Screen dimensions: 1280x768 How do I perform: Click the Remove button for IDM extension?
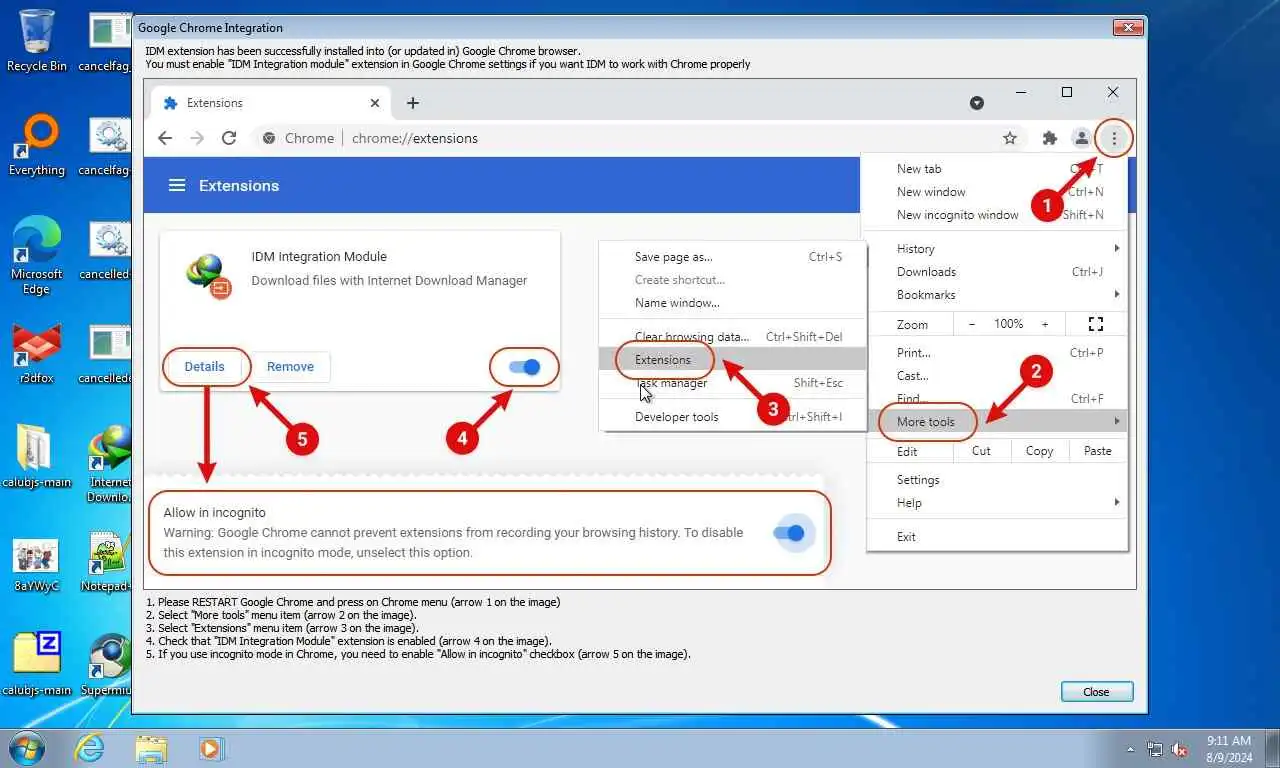tap(290, 366)
